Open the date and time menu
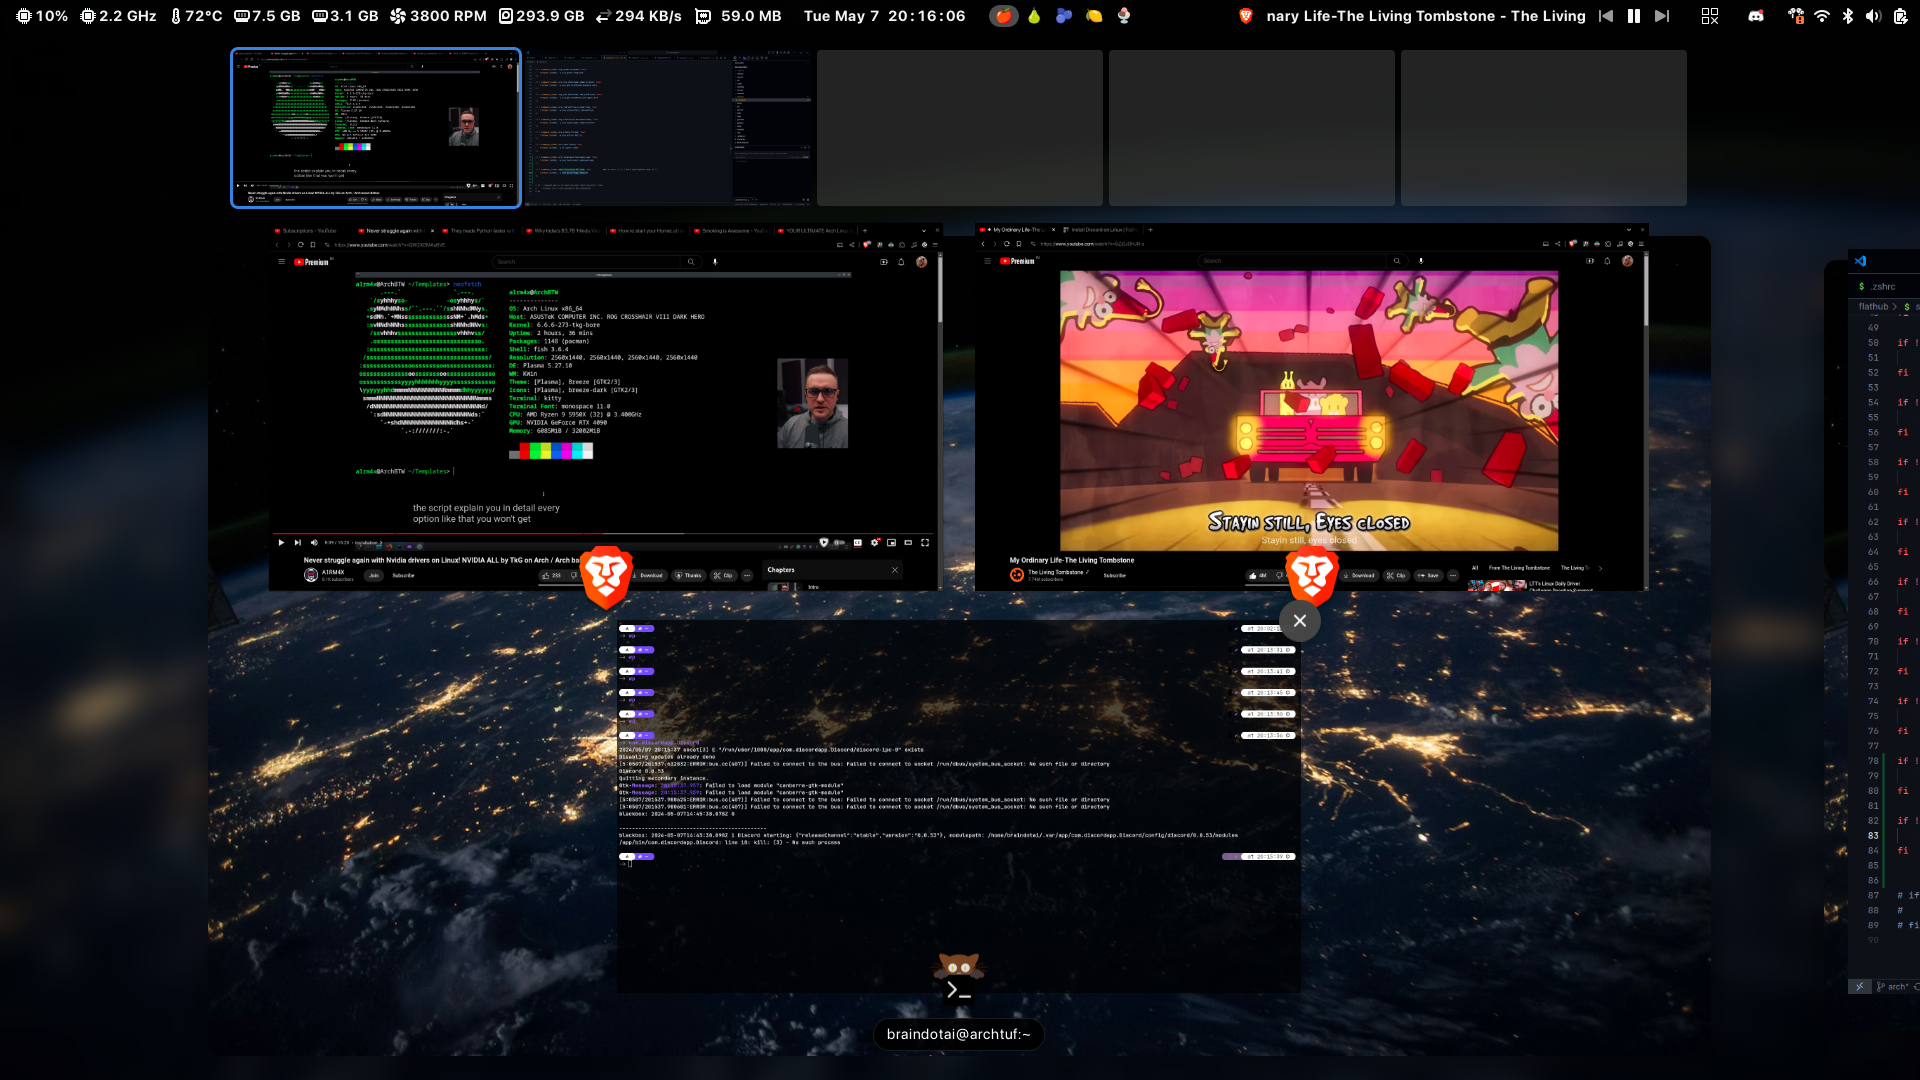1920x1080 pixels. coord(884,16)
